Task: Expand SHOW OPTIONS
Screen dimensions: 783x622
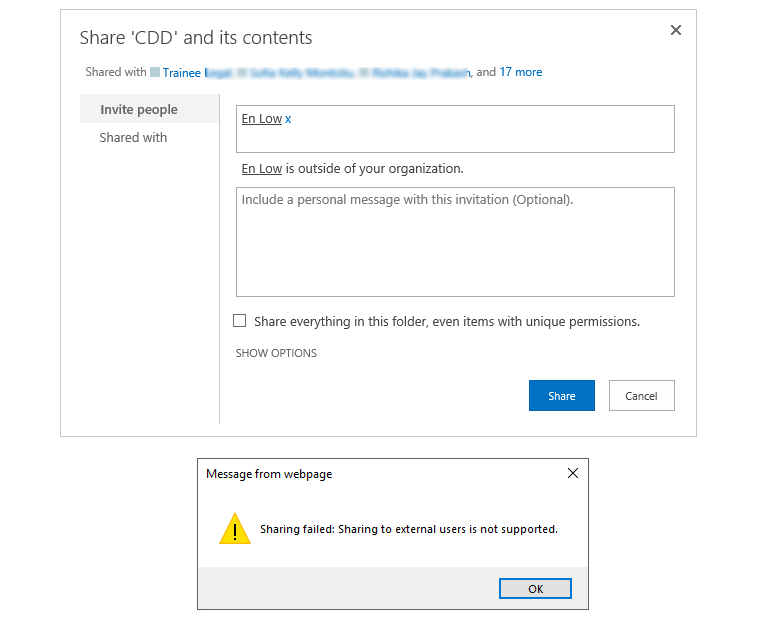Action: coord(276,353)
